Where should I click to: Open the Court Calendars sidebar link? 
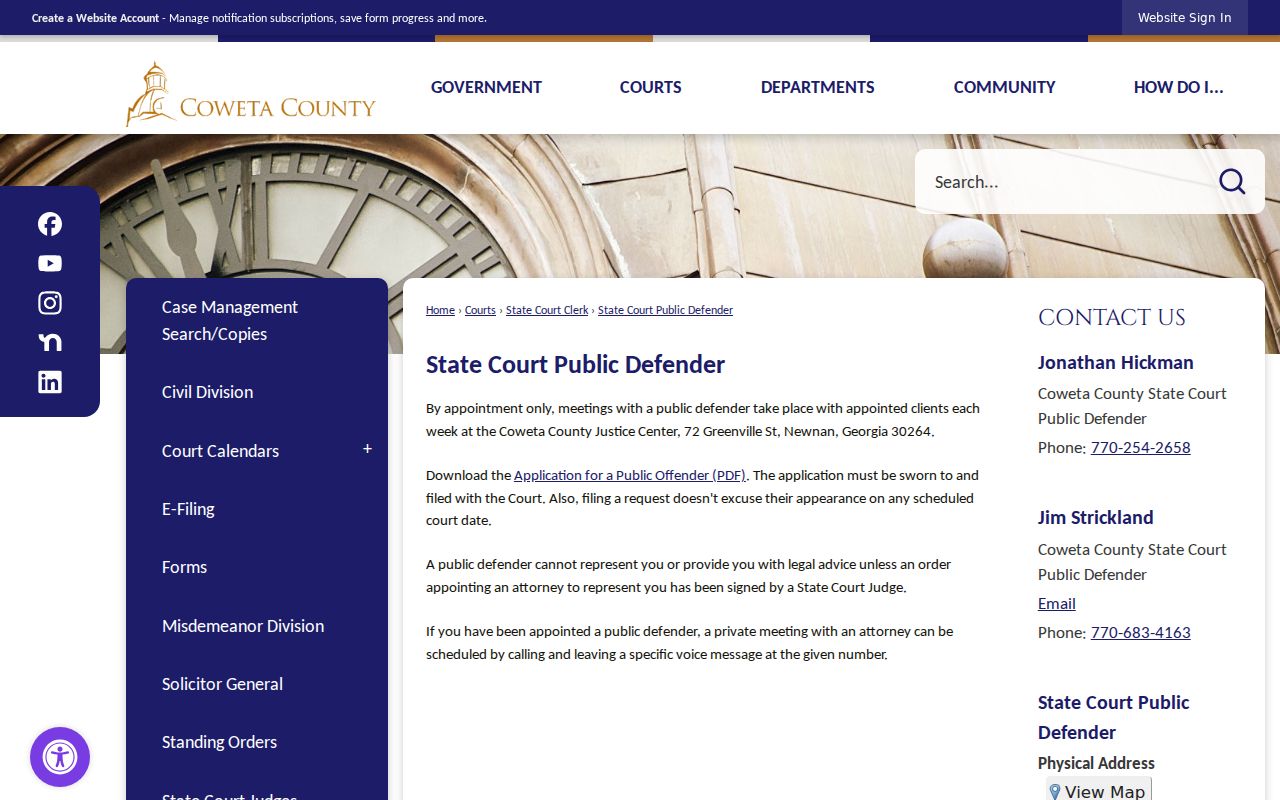click(x=220, y=451)
